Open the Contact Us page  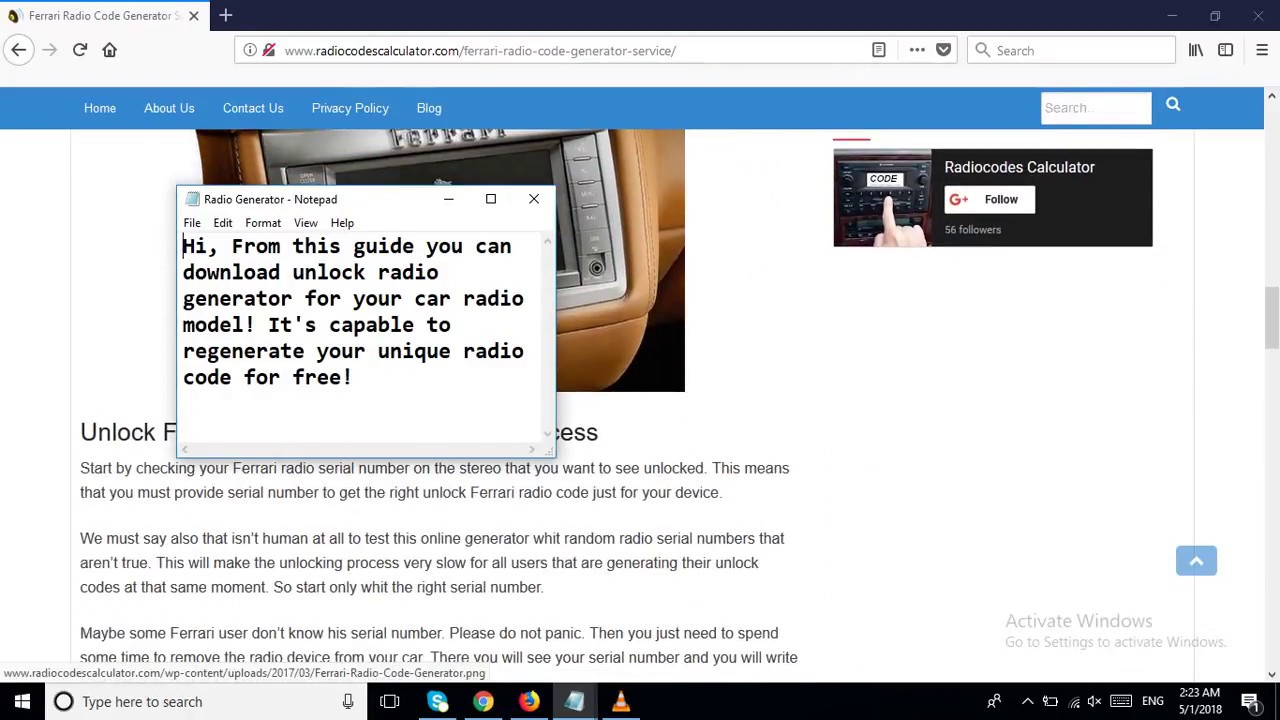(253, 108)
